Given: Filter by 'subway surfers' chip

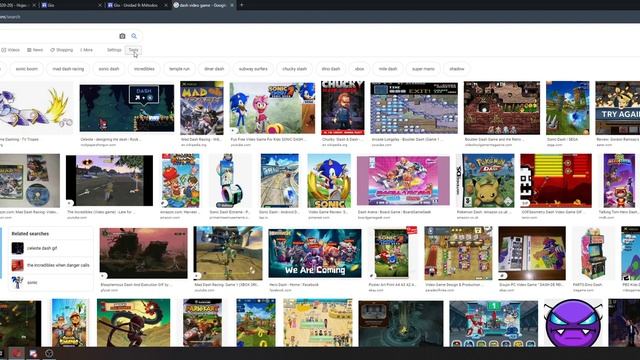Looking at the screenshot, I should point(253,69).
